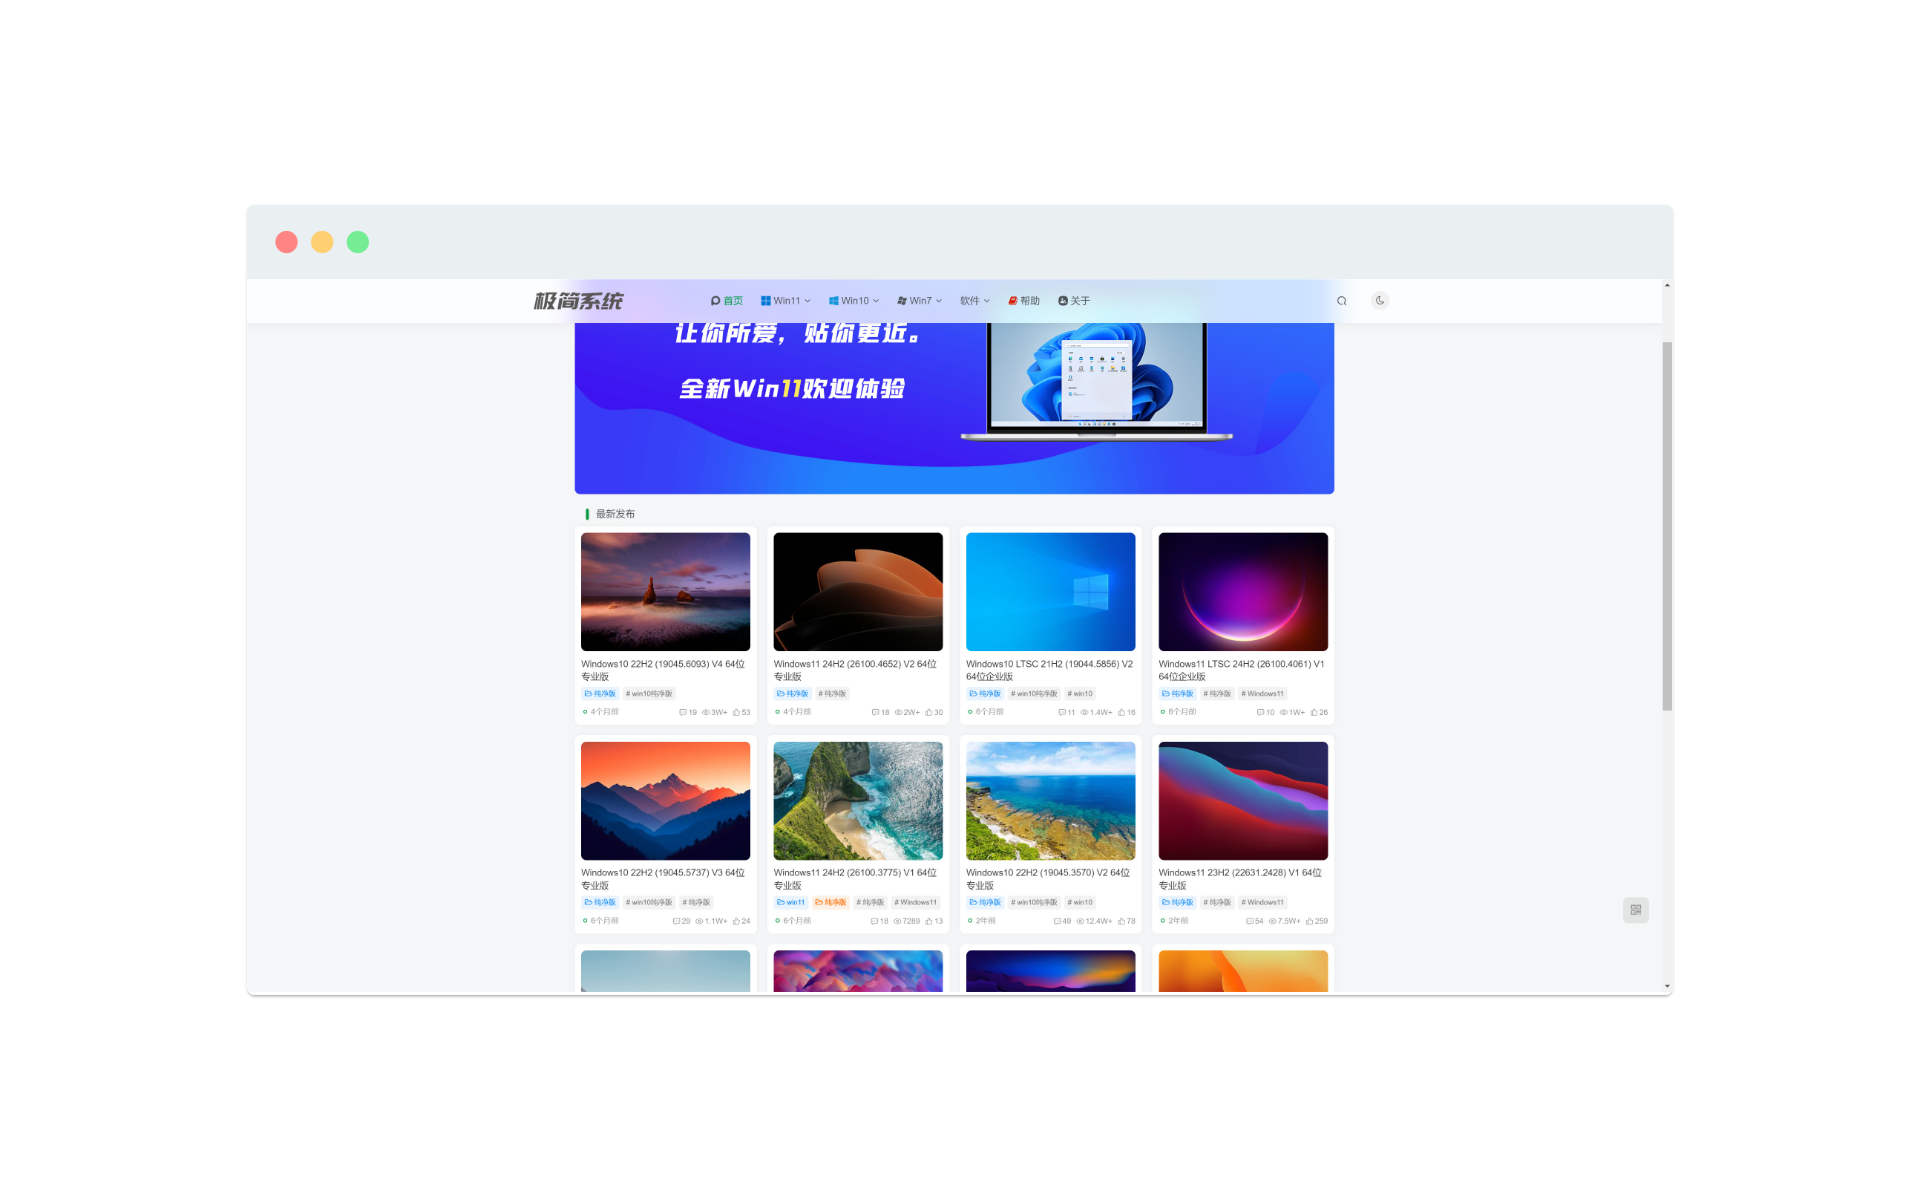Click the #win10 tag on Windows10 LTSC card
This screenshot has height=1200, width=1920.
1081,694
